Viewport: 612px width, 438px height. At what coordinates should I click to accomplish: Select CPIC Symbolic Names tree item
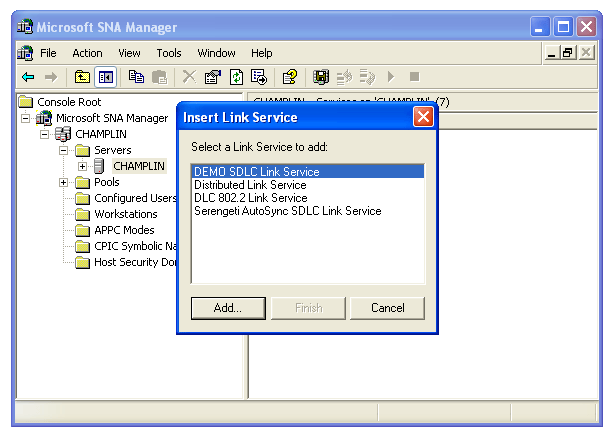135,246
